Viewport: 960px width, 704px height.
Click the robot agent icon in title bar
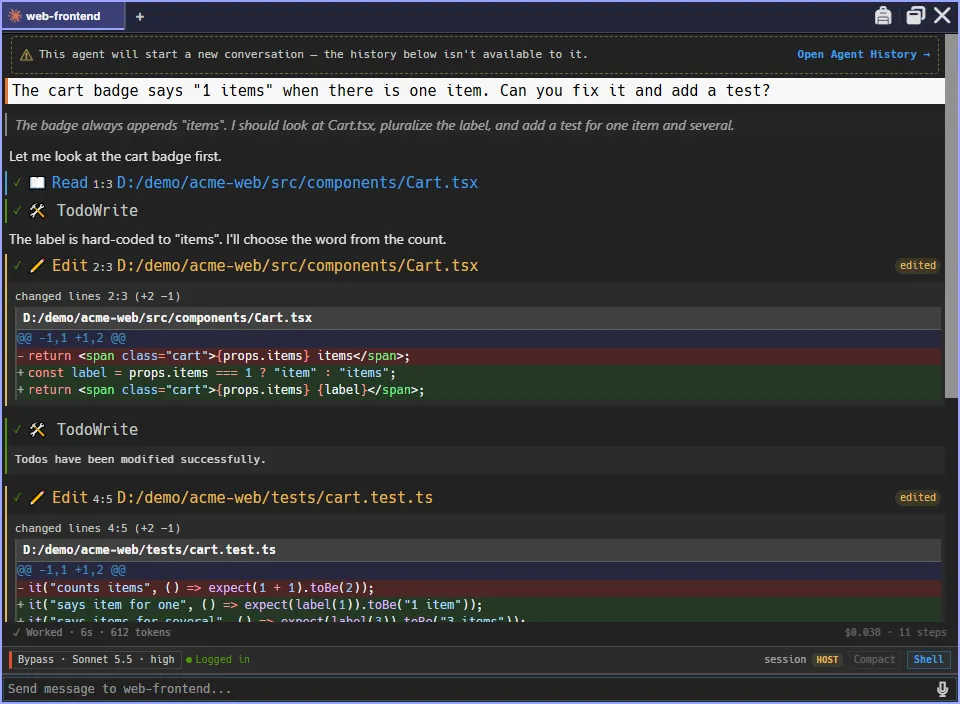(883, 15)
